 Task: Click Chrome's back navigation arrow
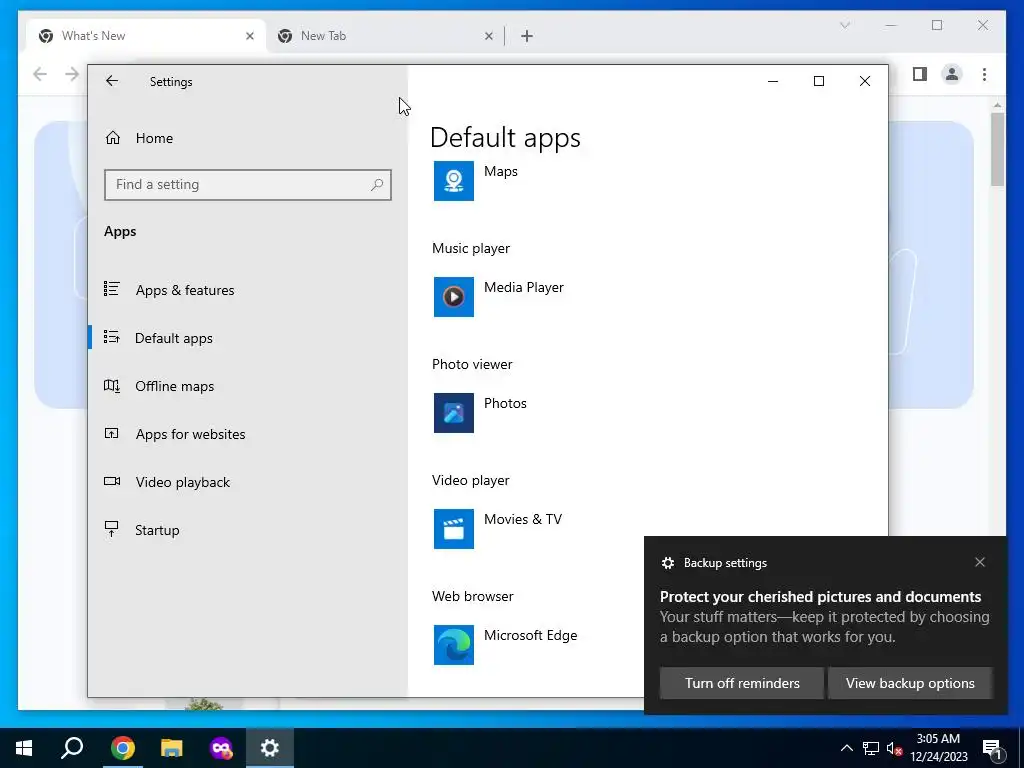tap(40, 74)
